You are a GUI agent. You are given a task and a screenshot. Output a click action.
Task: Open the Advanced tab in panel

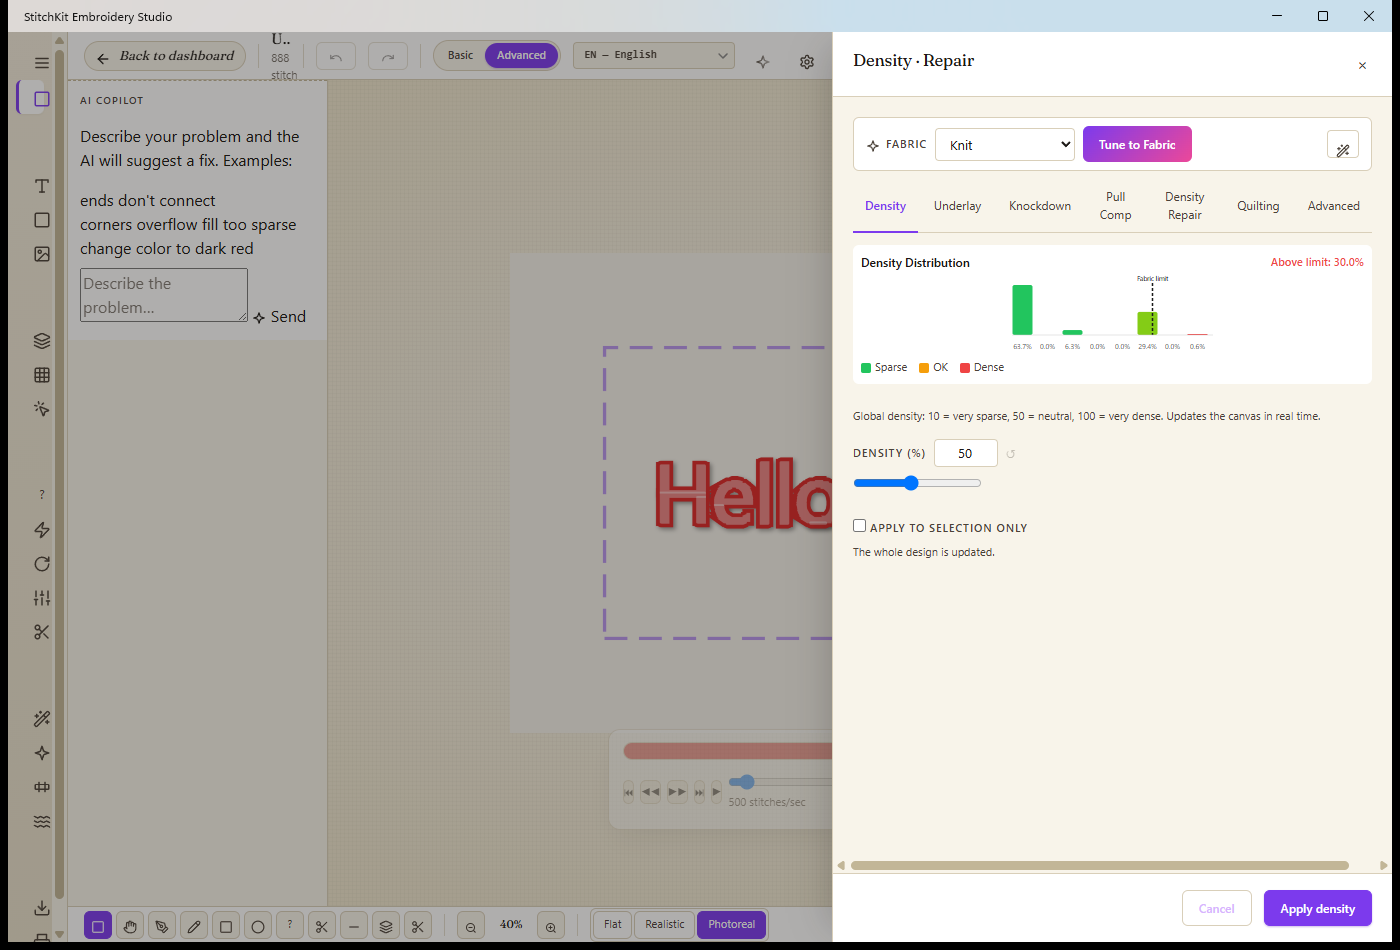[1334, 206]
